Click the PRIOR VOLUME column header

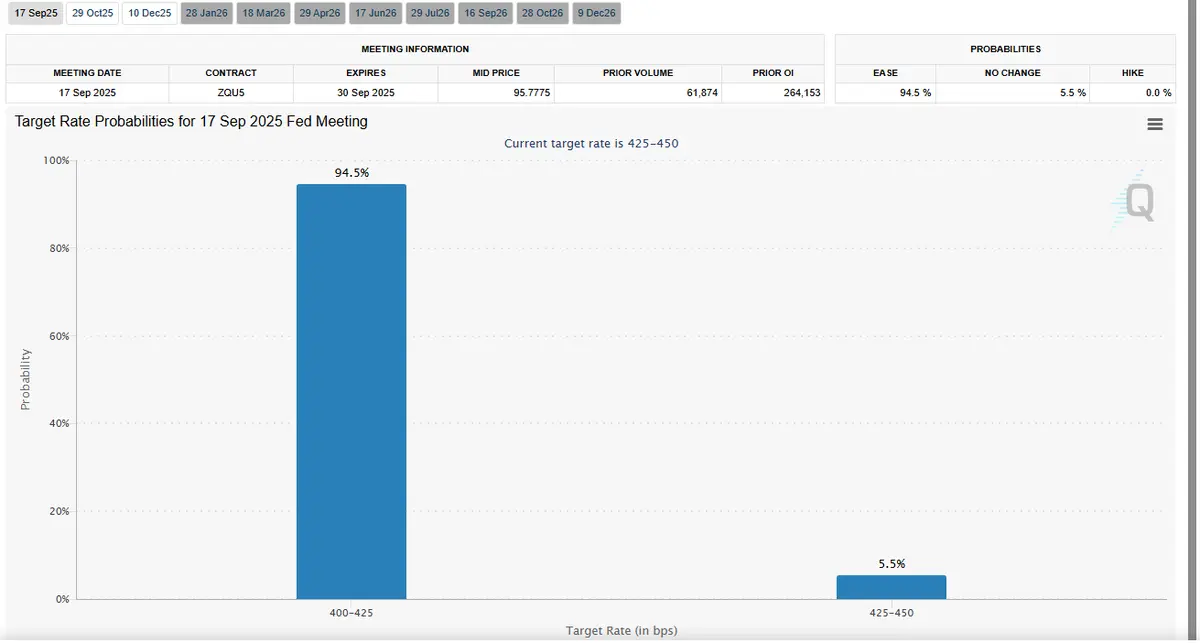[x=638, y=73]
